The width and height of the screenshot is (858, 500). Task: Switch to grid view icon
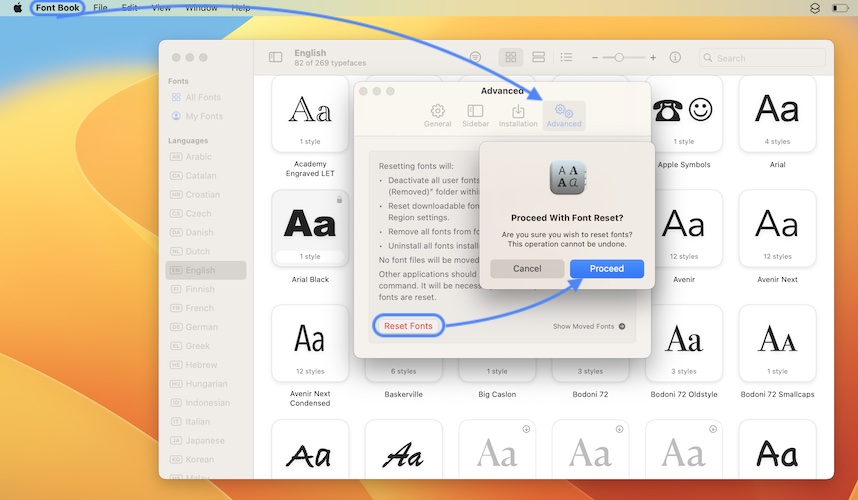(x=511, y=57)
